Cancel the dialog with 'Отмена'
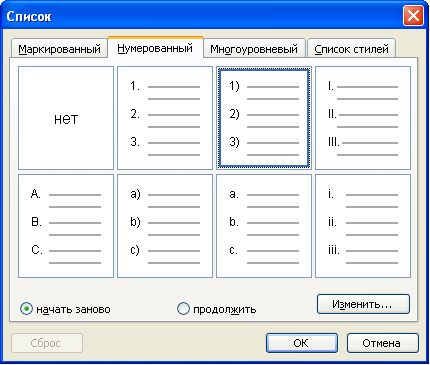The height and width of the screenshot is (365, 430). point(382,343)
